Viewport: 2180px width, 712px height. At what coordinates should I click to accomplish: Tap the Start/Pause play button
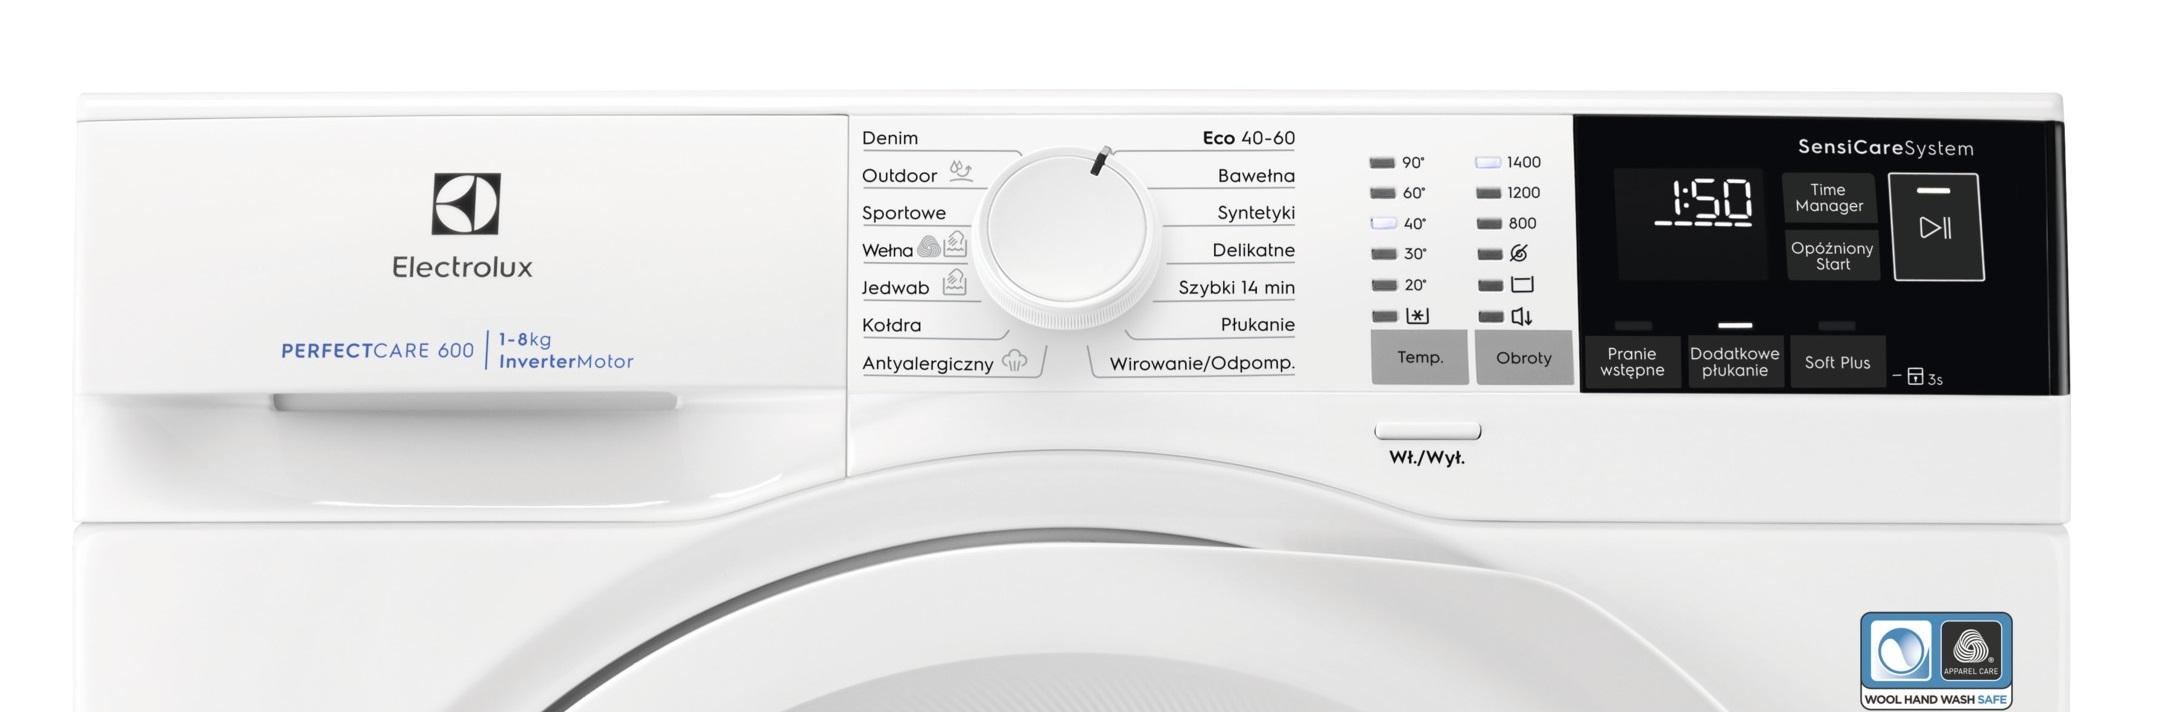pos(1936,227)
